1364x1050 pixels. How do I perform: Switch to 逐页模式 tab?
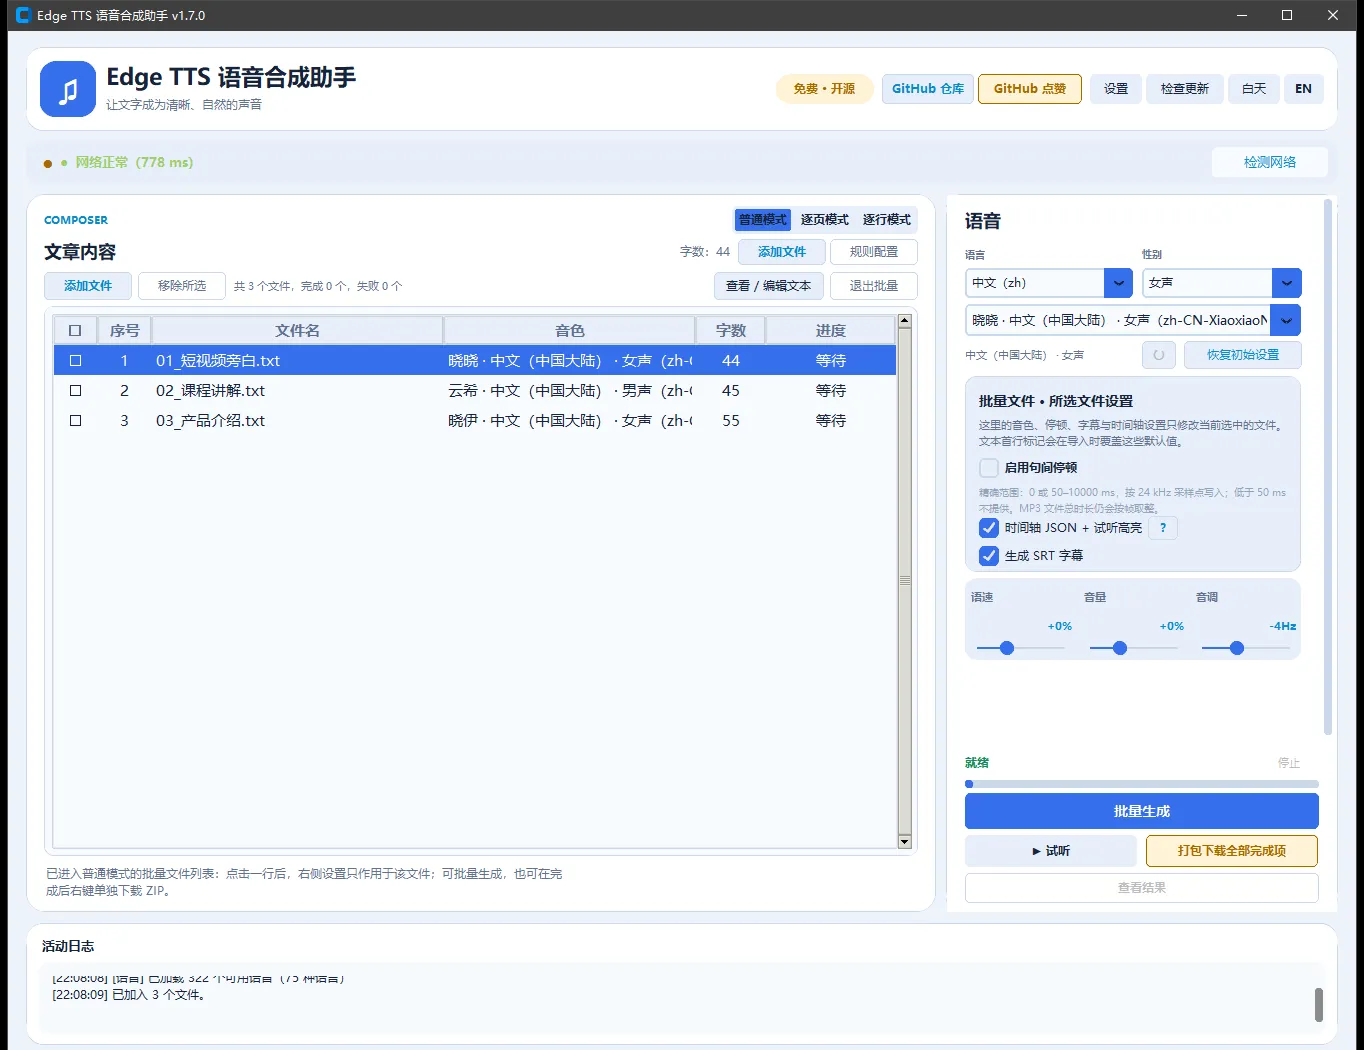pos(825,220)
